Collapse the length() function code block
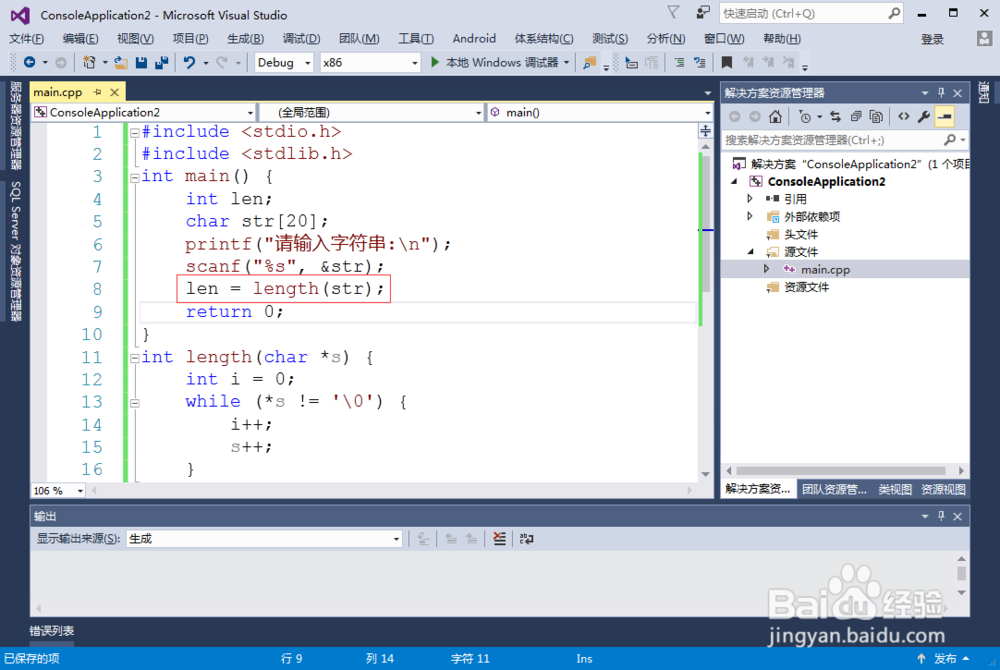 pyautogui.click(x=135, y=358)
